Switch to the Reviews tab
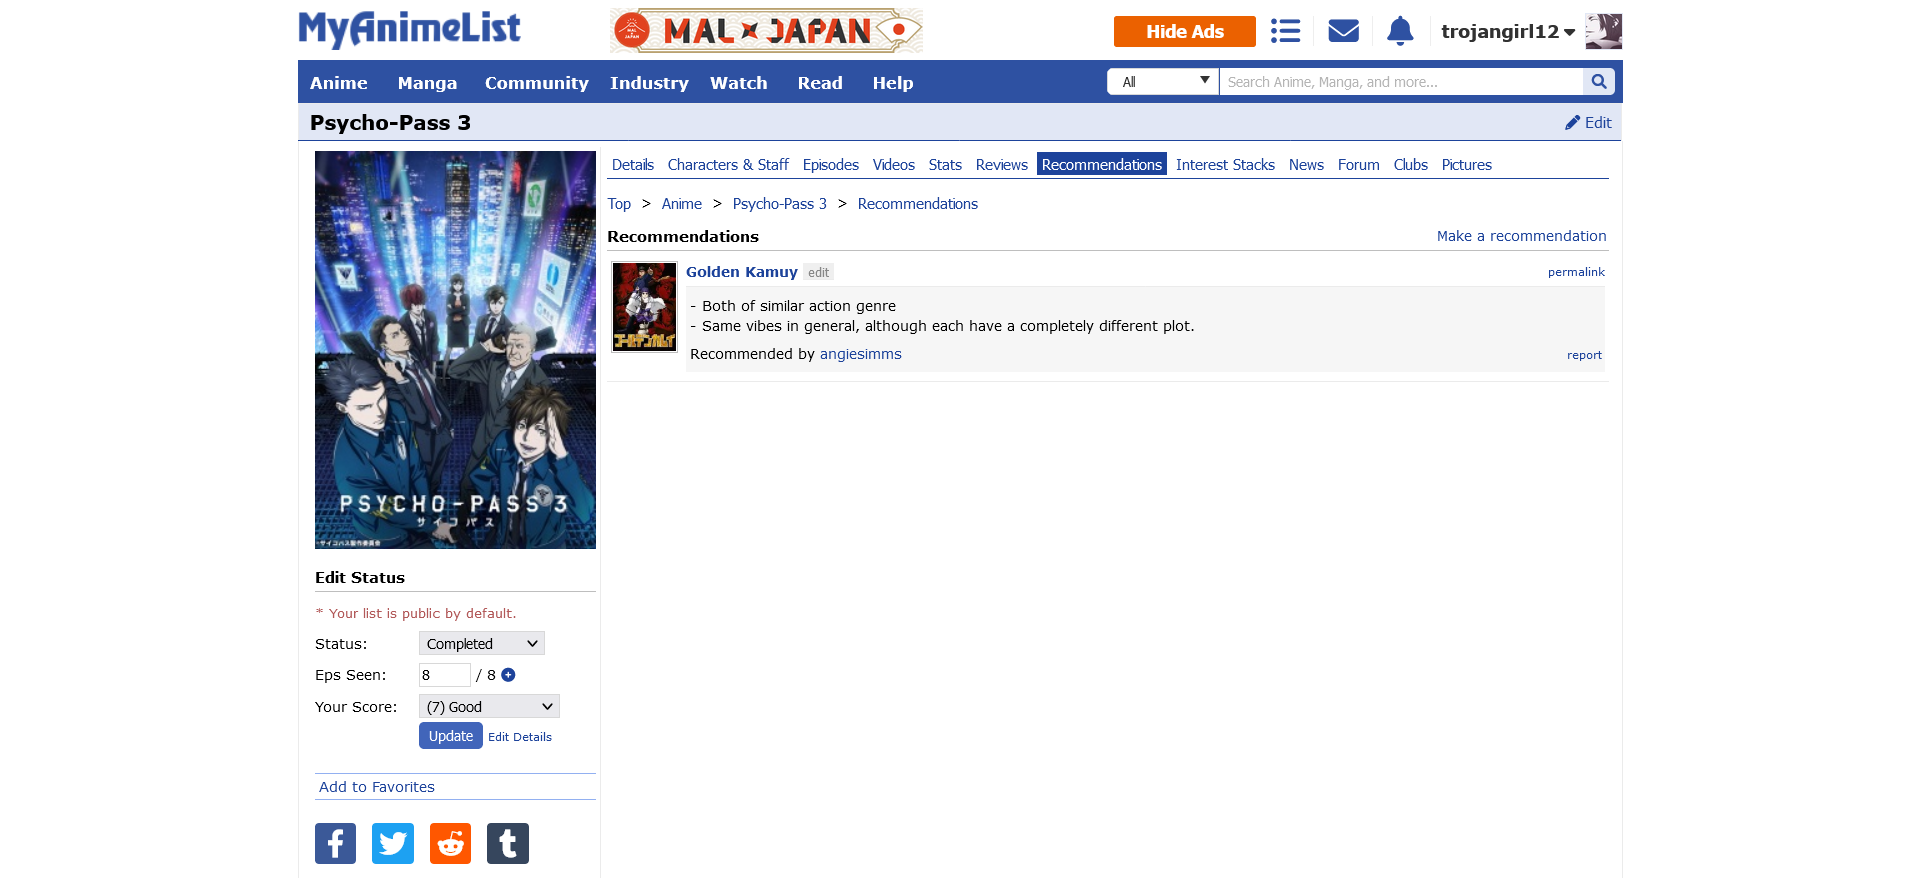Viewport: 1920px width, 878px height. (x=1002, y=165)
